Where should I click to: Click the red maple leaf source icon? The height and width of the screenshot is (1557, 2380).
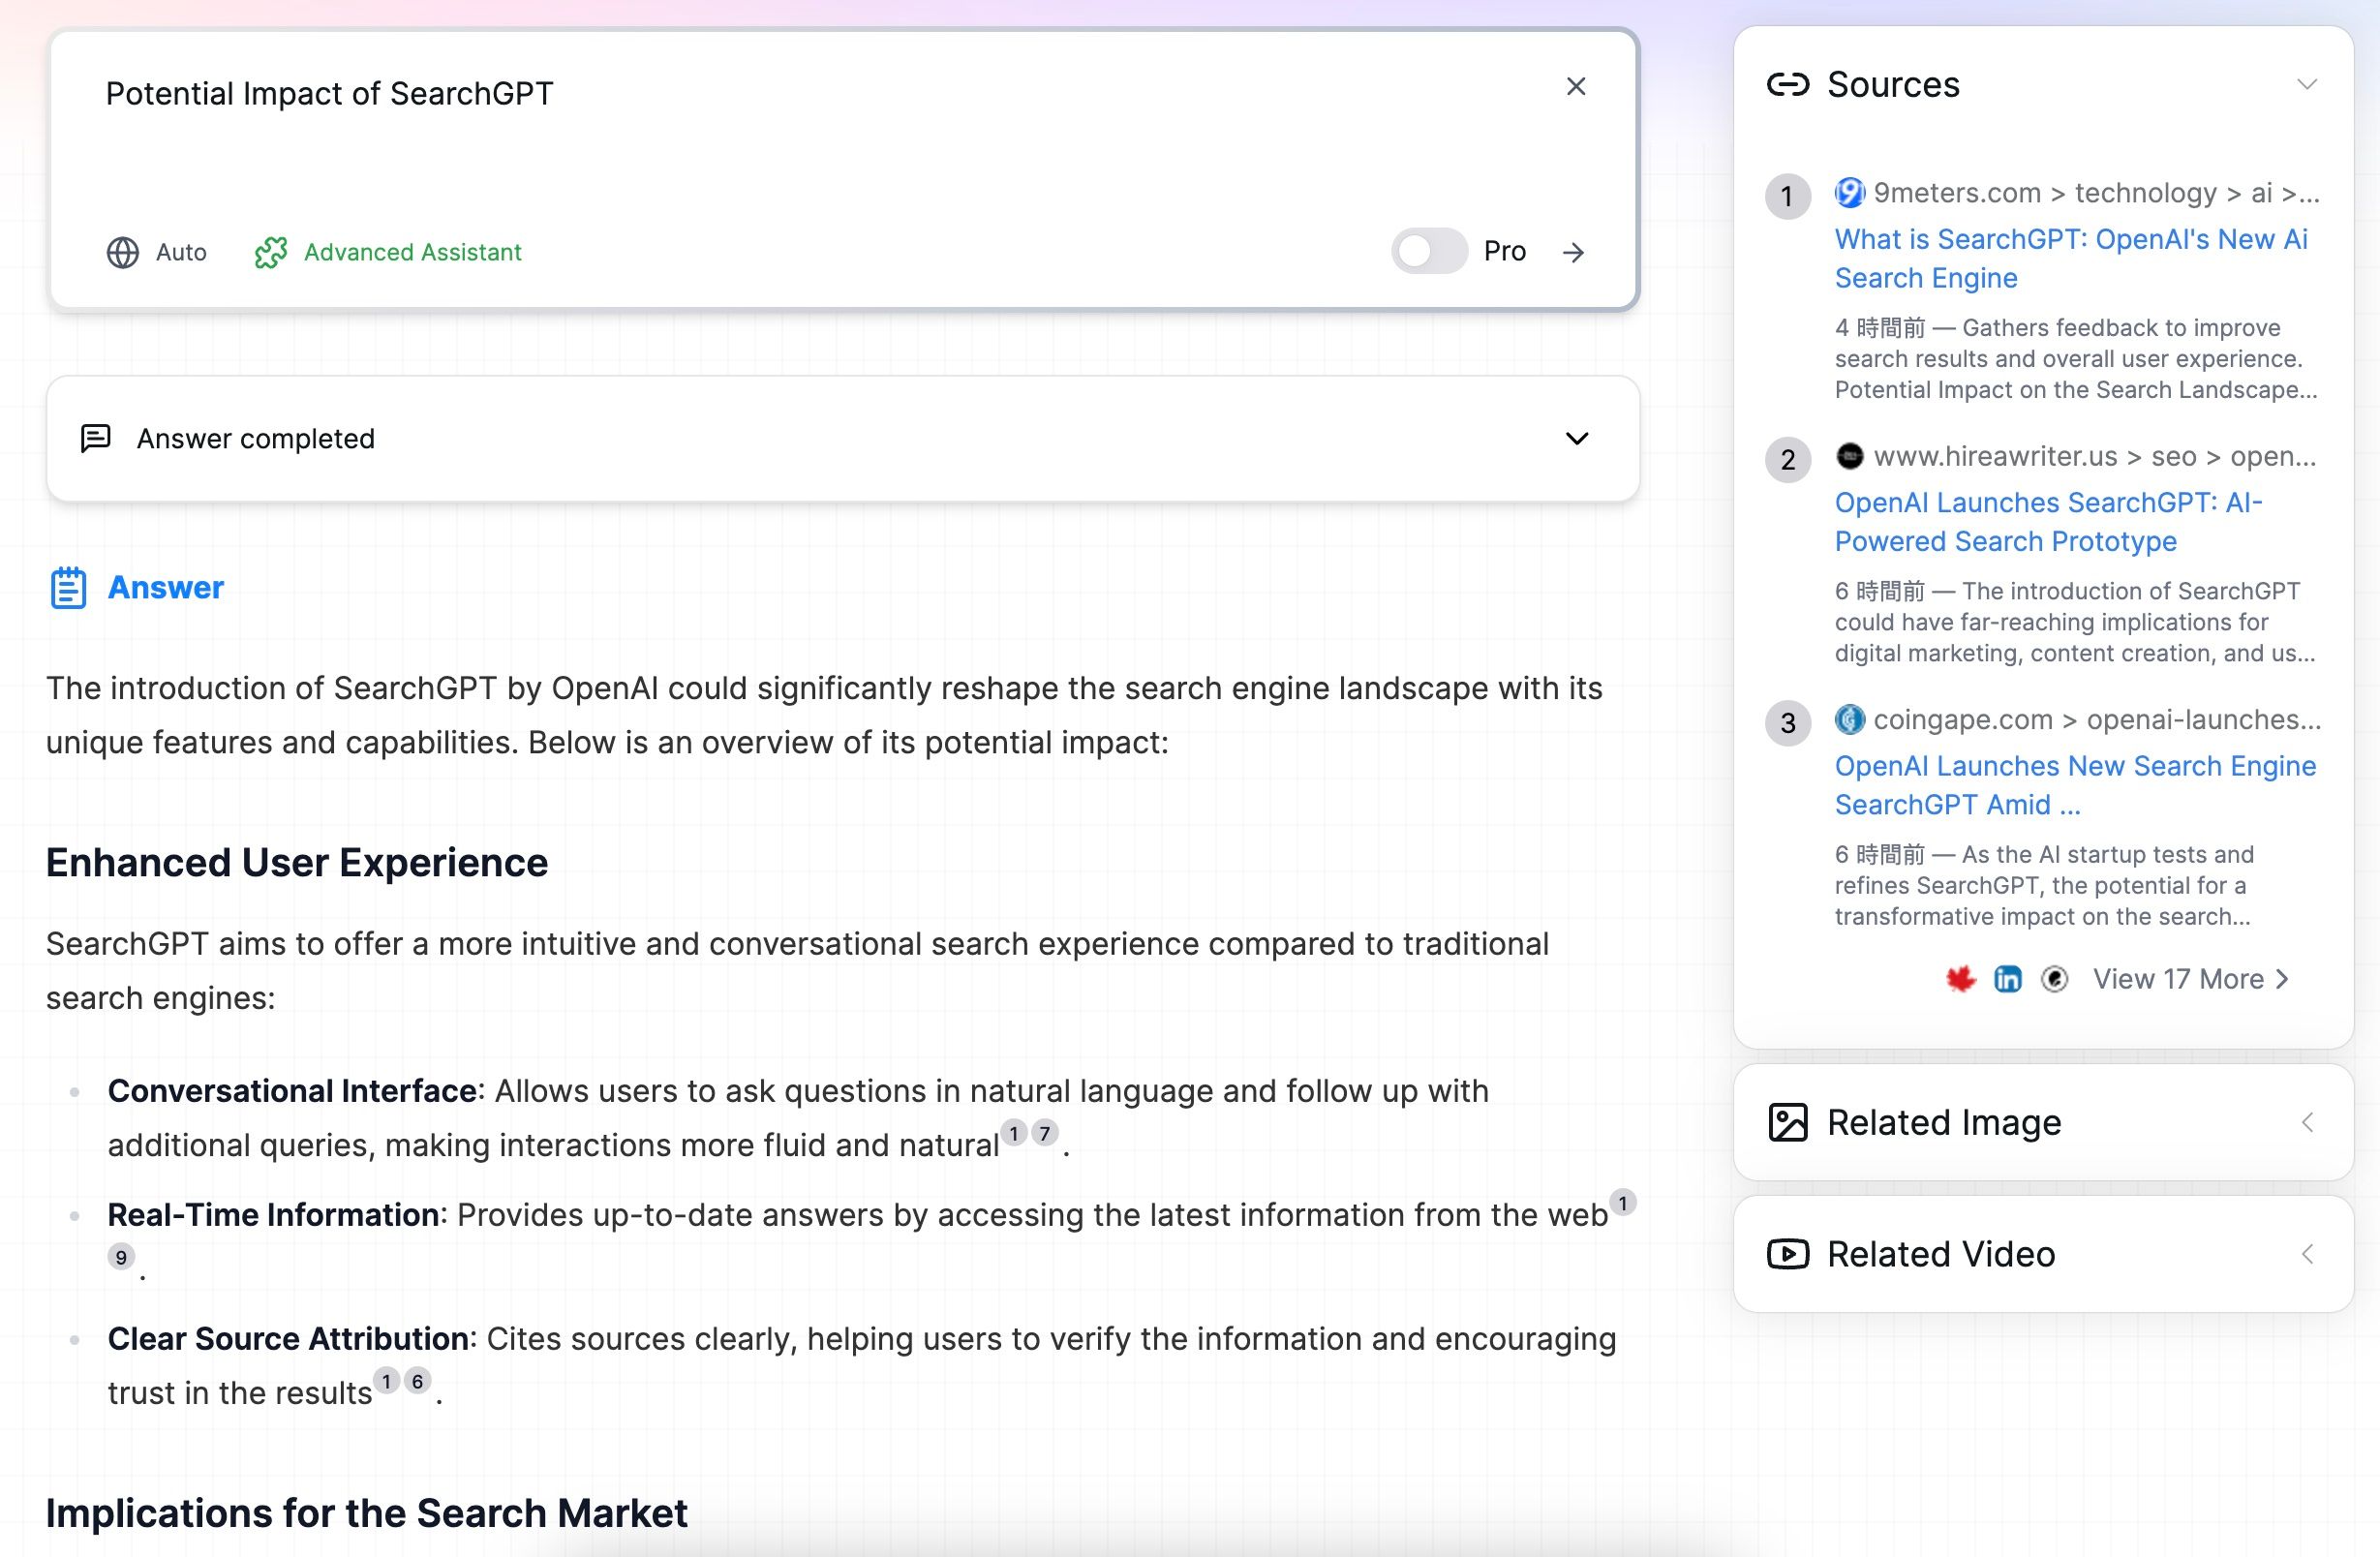click(x=1961, y=979)
